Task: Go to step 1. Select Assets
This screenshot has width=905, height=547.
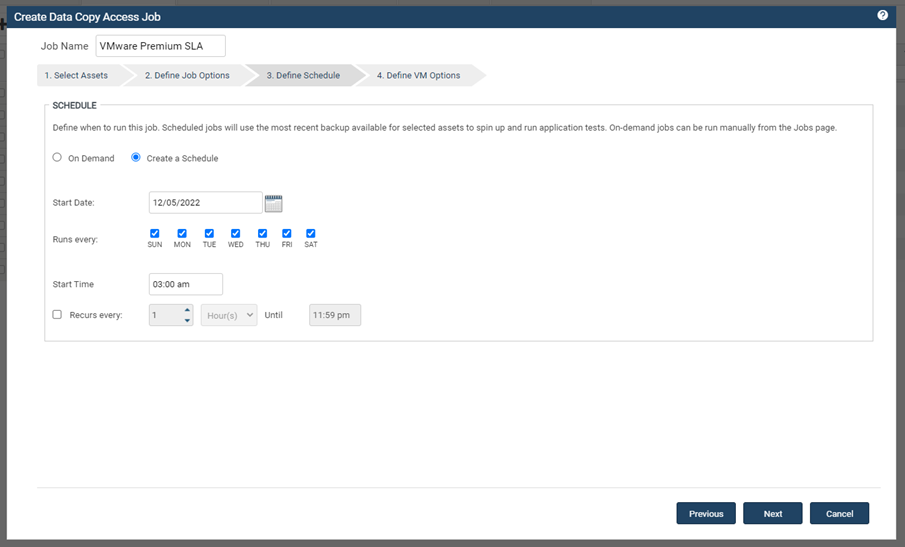Action: click(x=78, y=75)
